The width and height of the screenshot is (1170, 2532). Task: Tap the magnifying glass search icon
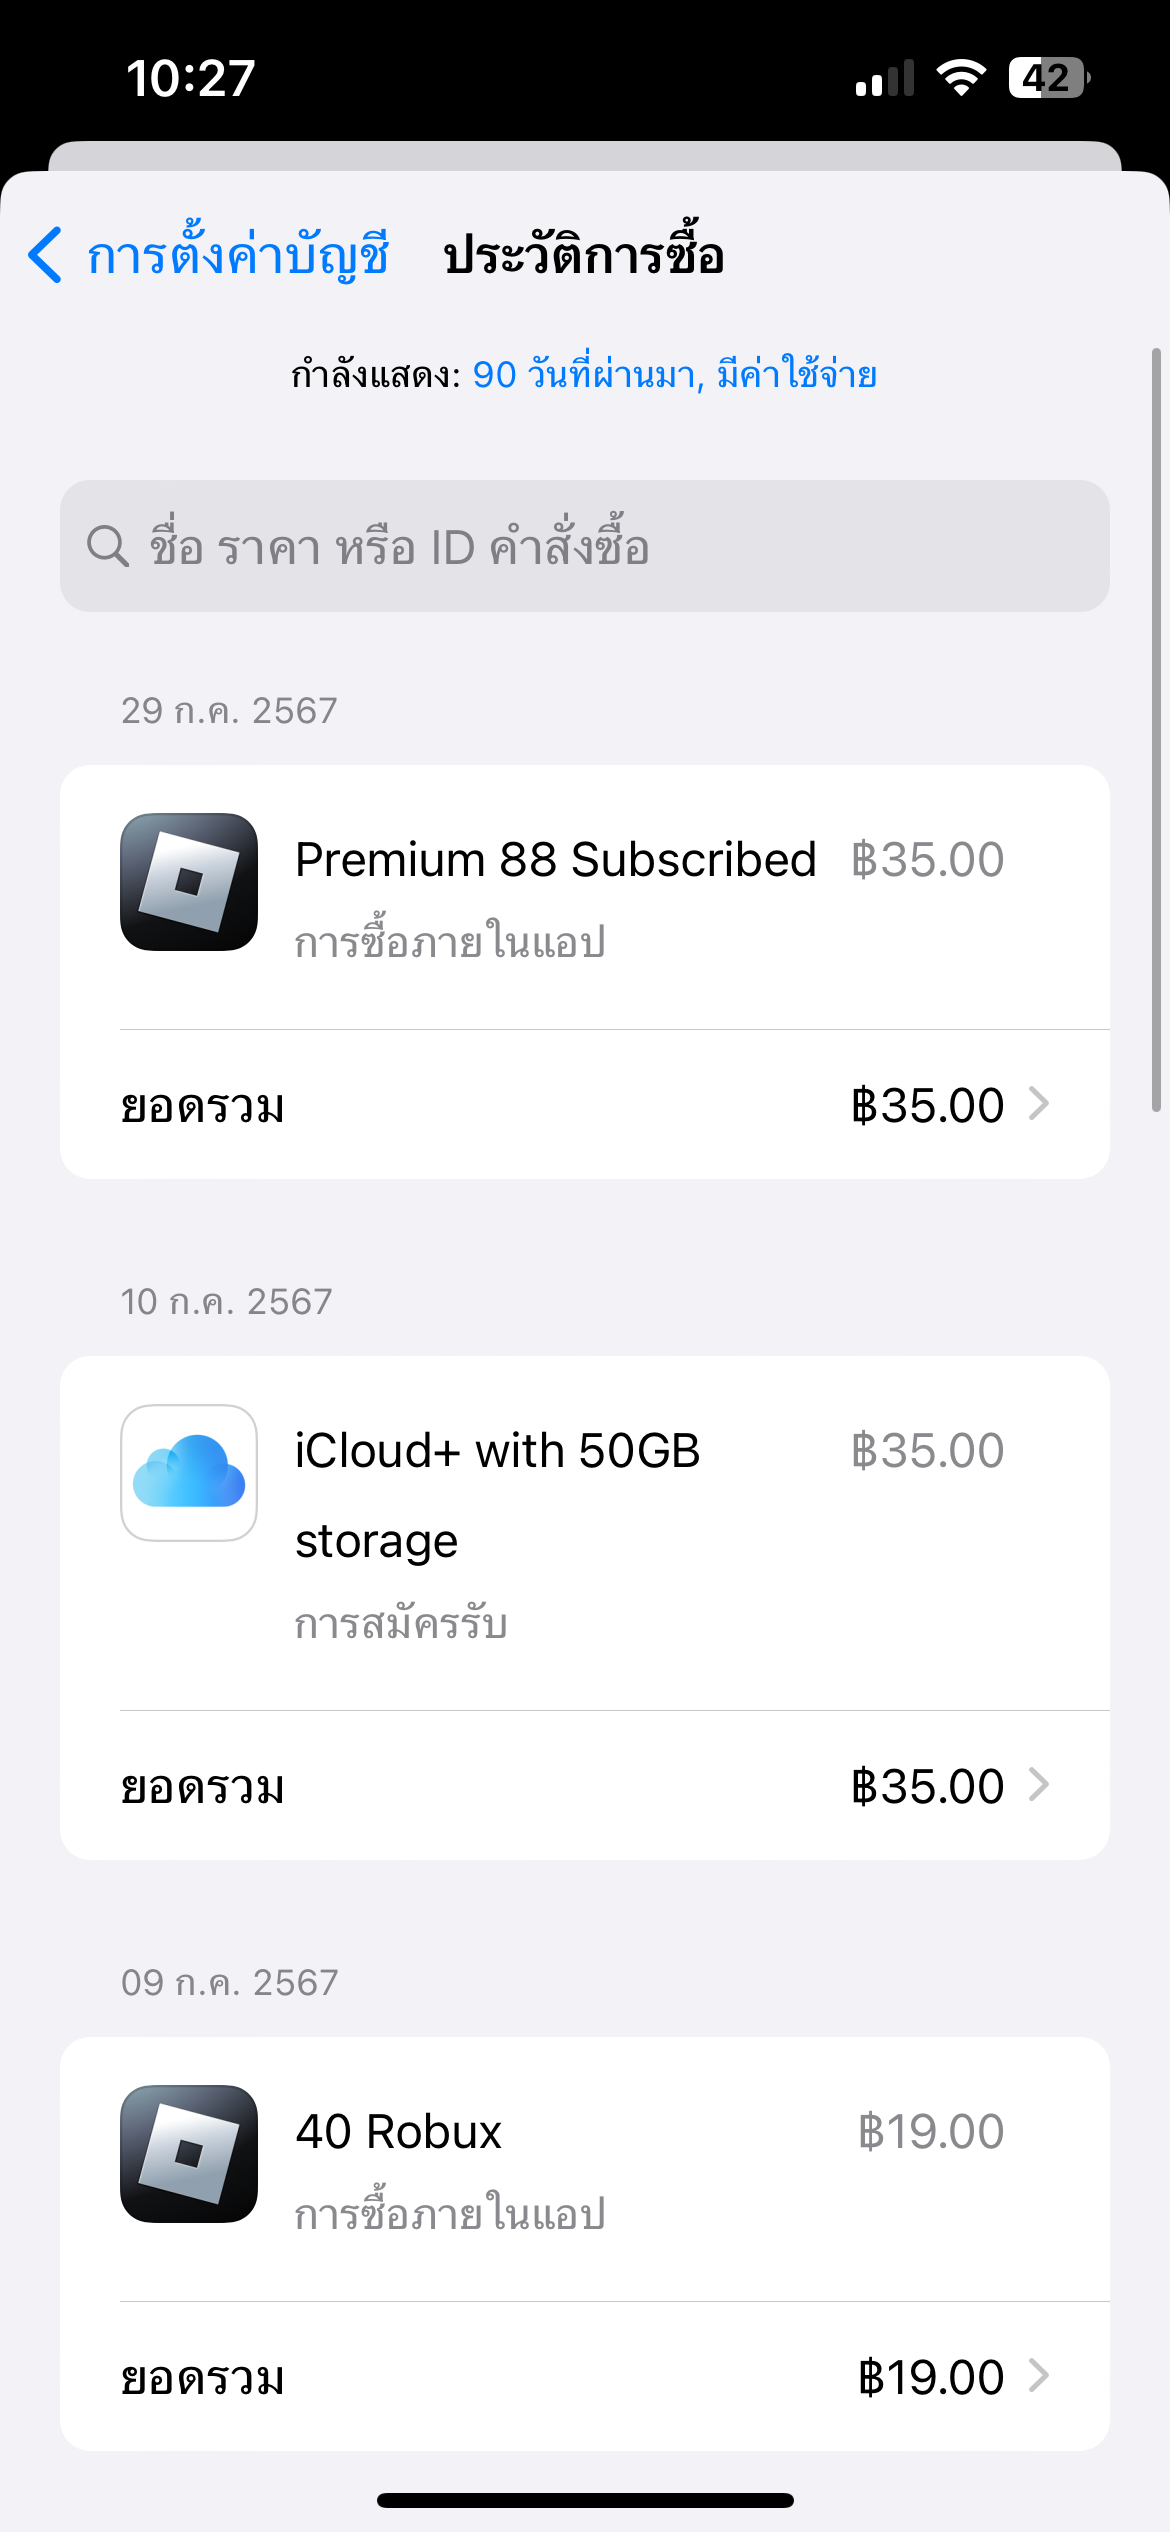click(x=107, y=546)
